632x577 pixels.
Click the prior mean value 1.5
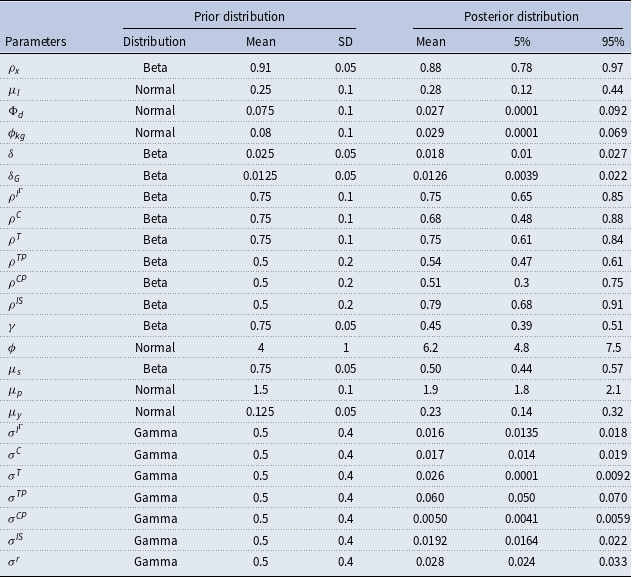point(261,391)
